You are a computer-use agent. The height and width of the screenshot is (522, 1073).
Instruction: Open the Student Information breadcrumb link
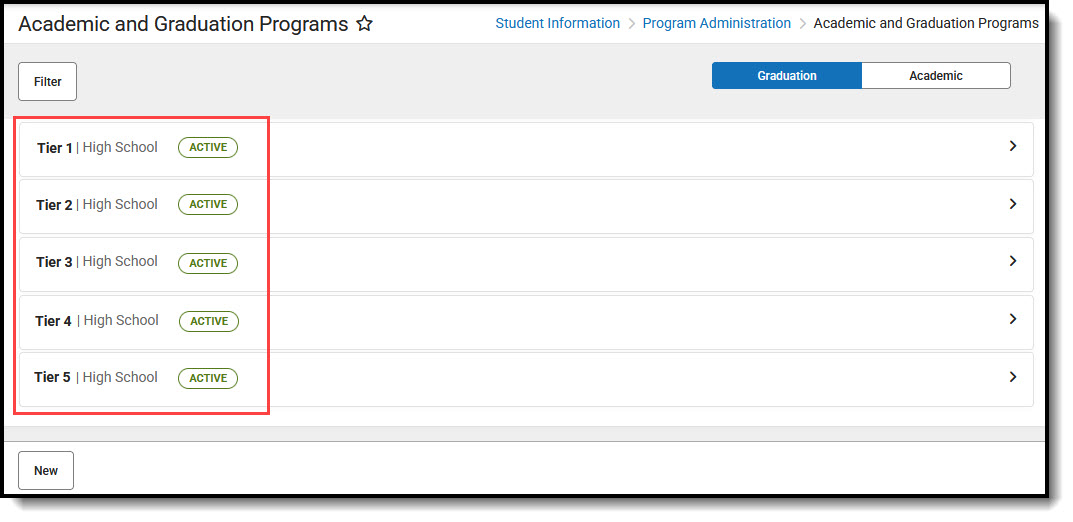(x=557, y=23)
